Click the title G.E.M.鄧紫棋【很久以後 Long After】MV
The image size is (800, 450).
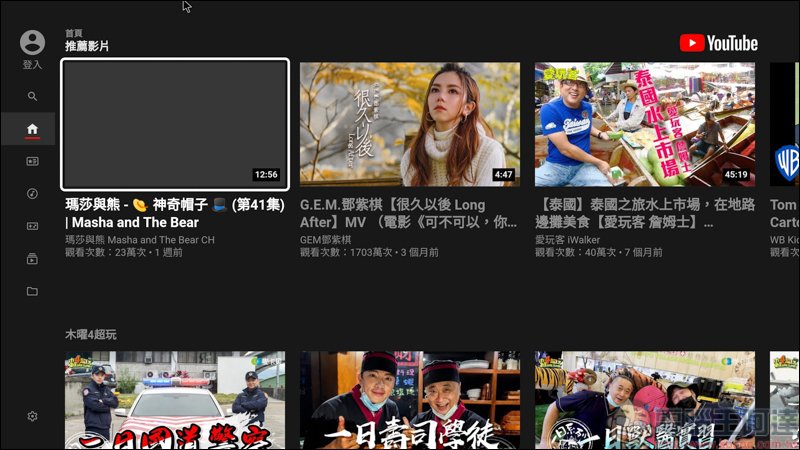(x=408, y=213)
